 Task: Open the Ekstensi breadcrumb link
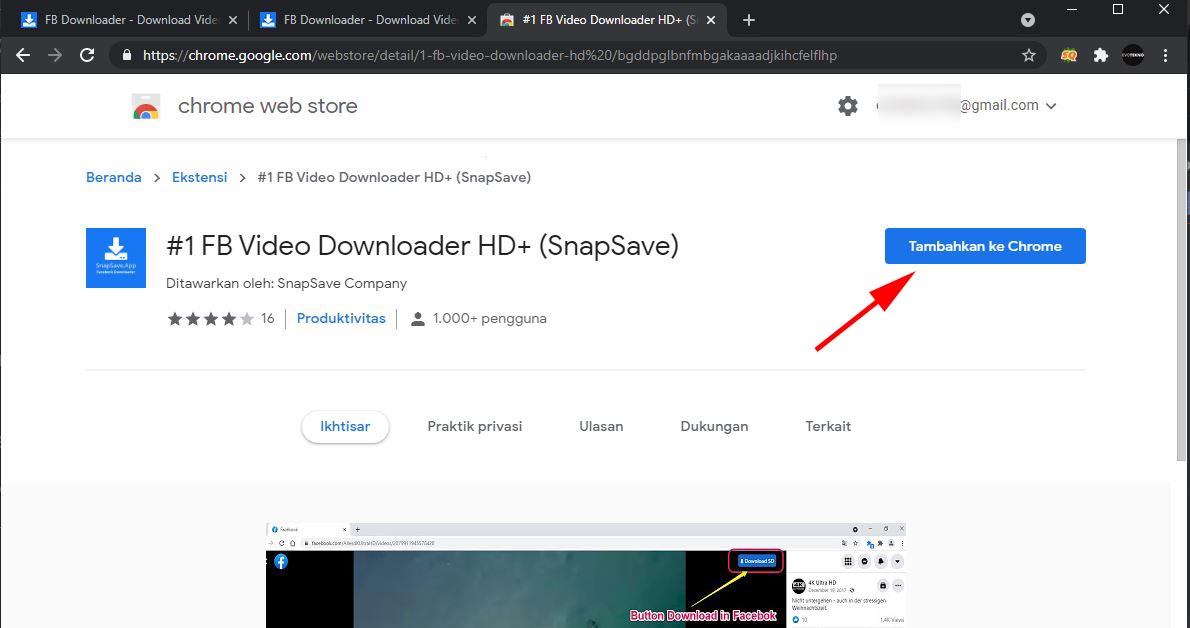(x=200, y=178)
